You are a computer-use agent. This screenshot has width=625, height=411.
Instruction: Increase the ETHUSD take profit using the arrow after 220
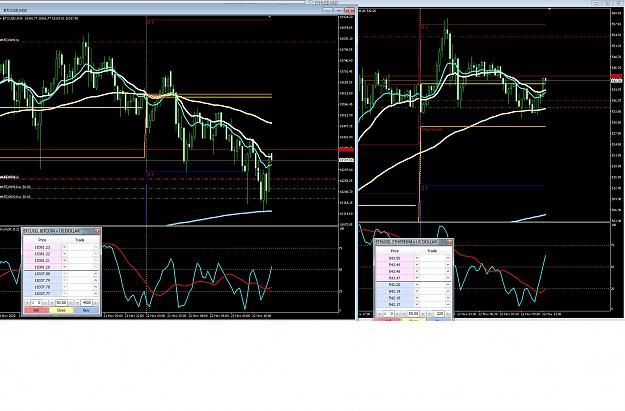447,313
